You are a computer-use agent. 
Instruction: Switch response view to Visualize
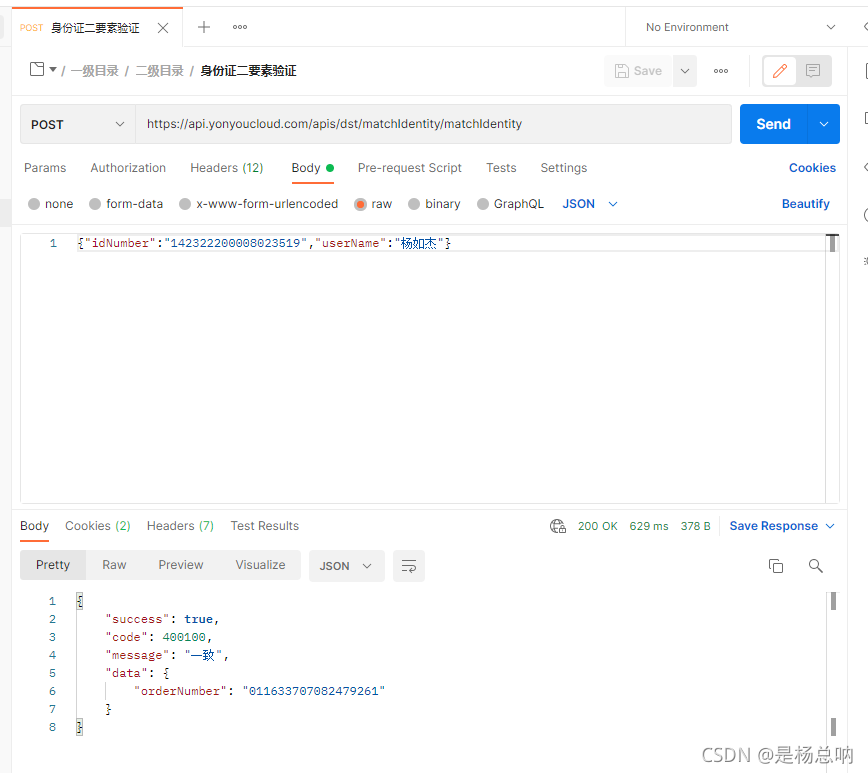[260, 565]
